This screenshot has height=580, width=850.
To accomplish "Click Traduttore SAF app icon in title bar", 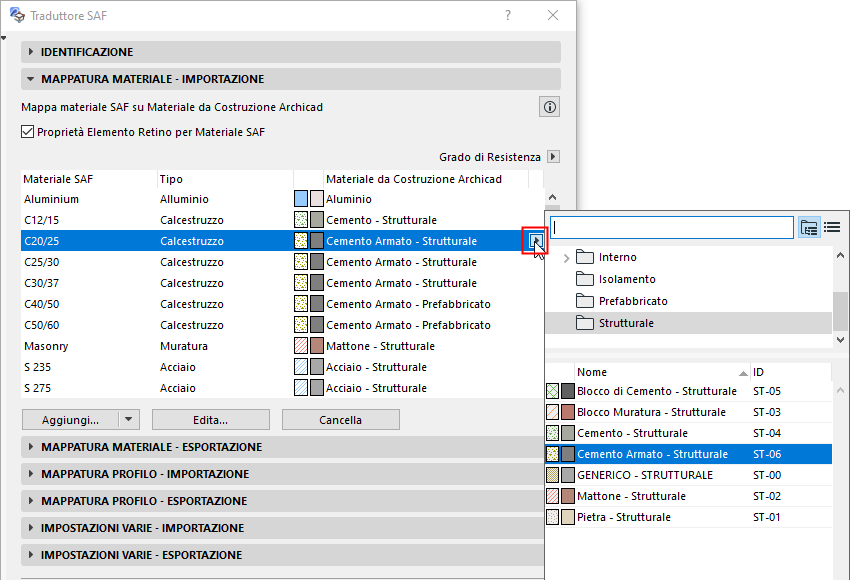I will point(17,15).
